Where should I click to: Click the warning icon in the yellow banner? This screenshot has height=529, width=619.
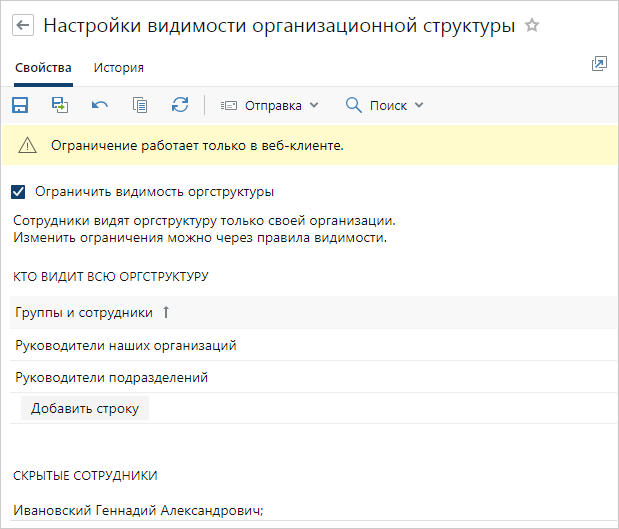[x=27, y=145]
